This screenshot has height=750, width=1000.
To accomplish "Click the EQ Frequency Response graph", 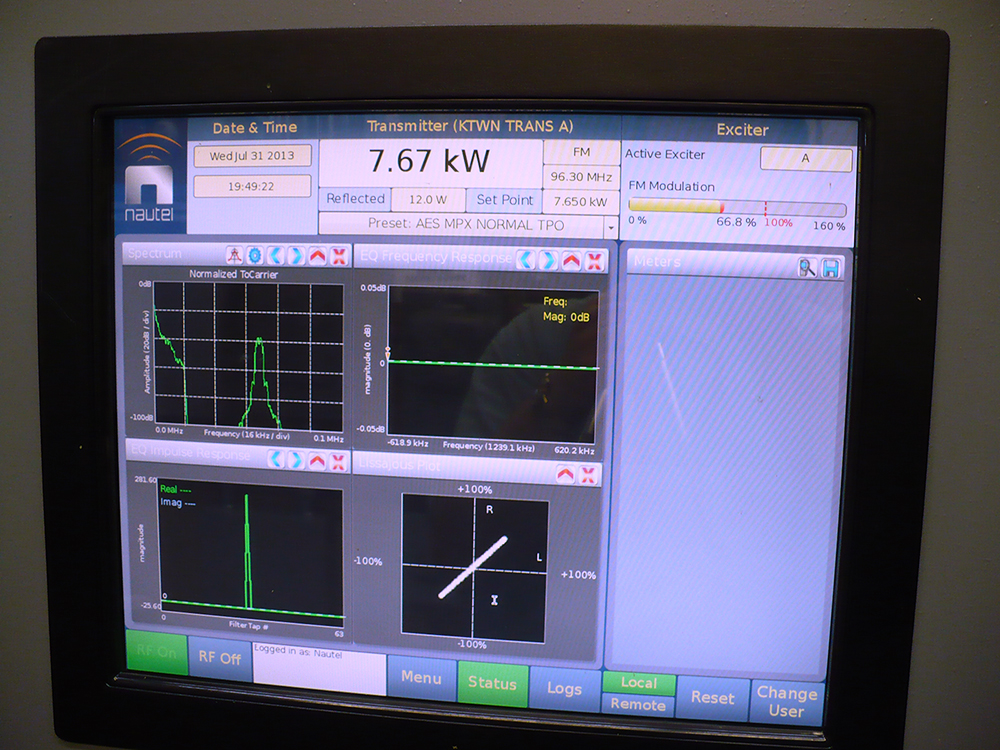I will point(493,364).
